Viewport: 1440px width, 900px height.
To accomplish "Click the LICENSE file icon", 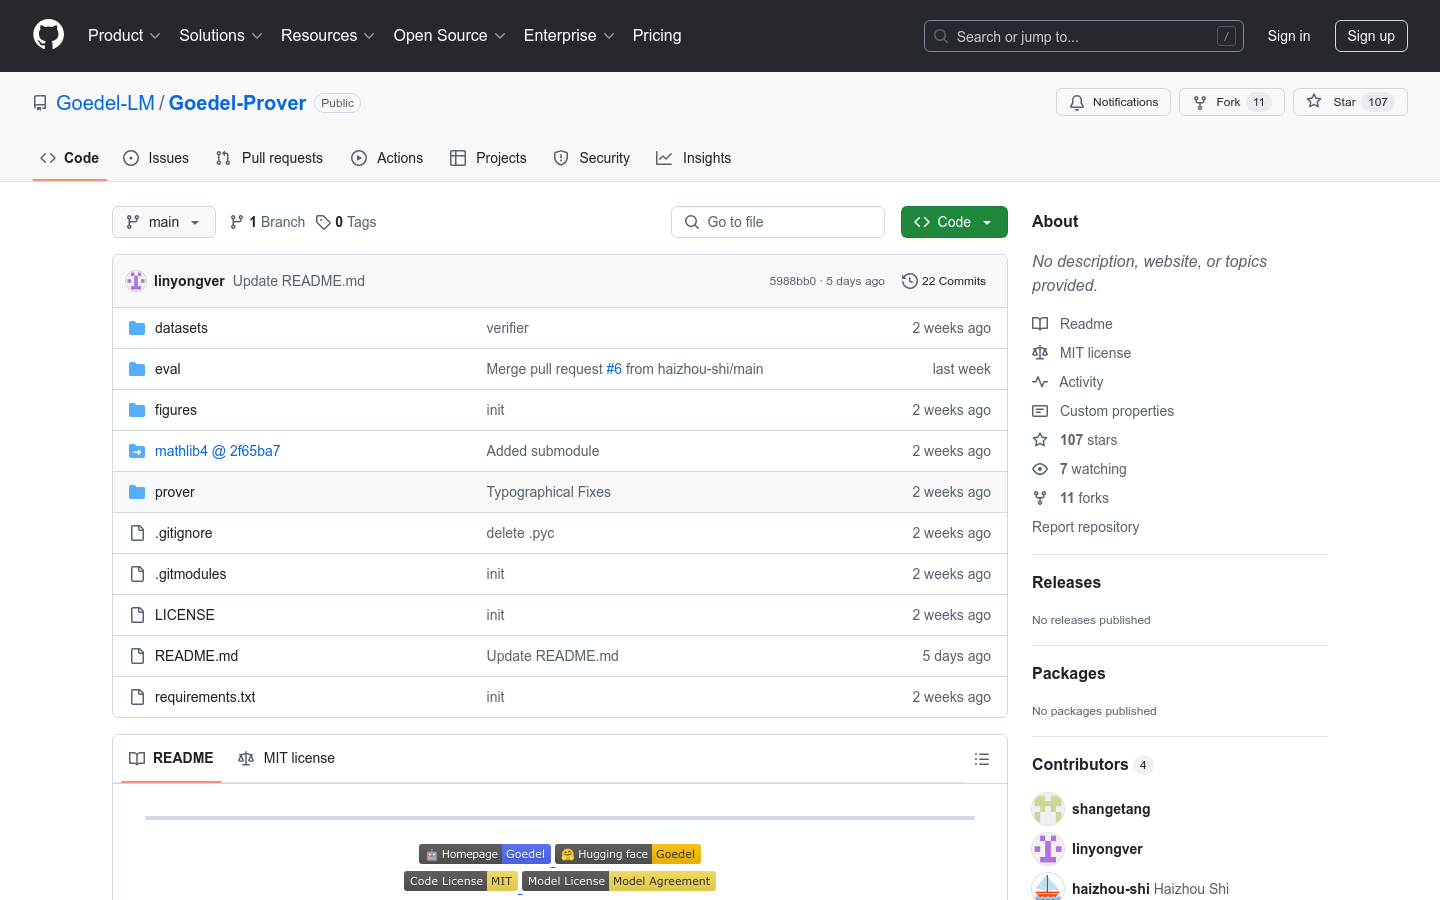I will click(137, 615).
